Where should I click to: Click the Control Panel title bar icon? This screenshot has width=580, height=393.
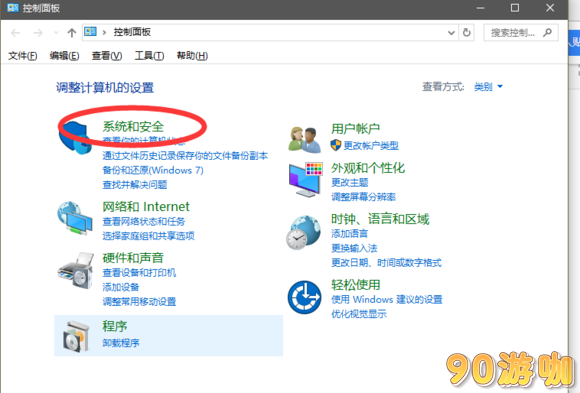[13, 7]
